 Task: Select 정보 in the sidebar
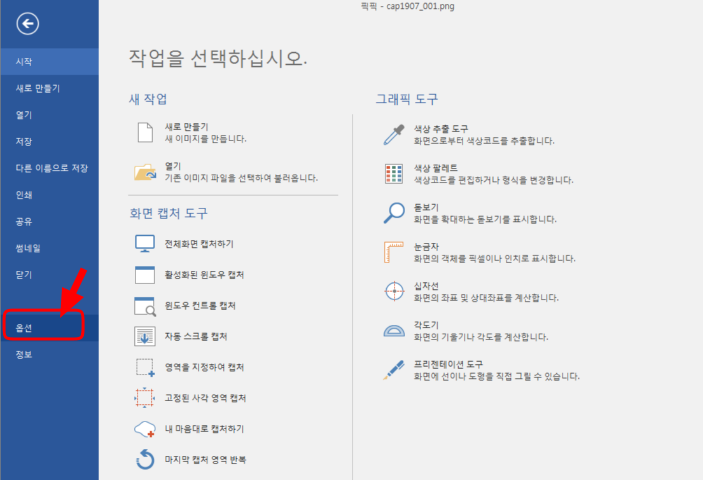click(49, 355)
